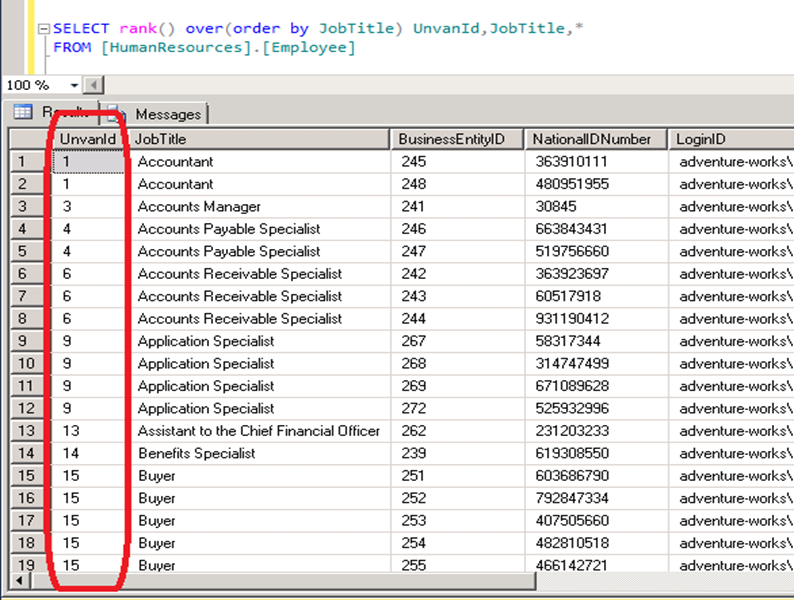Select the NationalIDNumber column header
The width and height of the screenshot is (794, 600).
point(596,139)
